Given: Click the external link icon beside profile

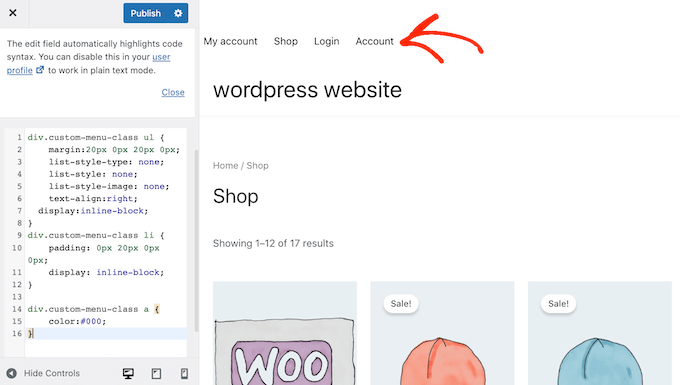Looking at the screenshot, I should click(x=40, y=70).
